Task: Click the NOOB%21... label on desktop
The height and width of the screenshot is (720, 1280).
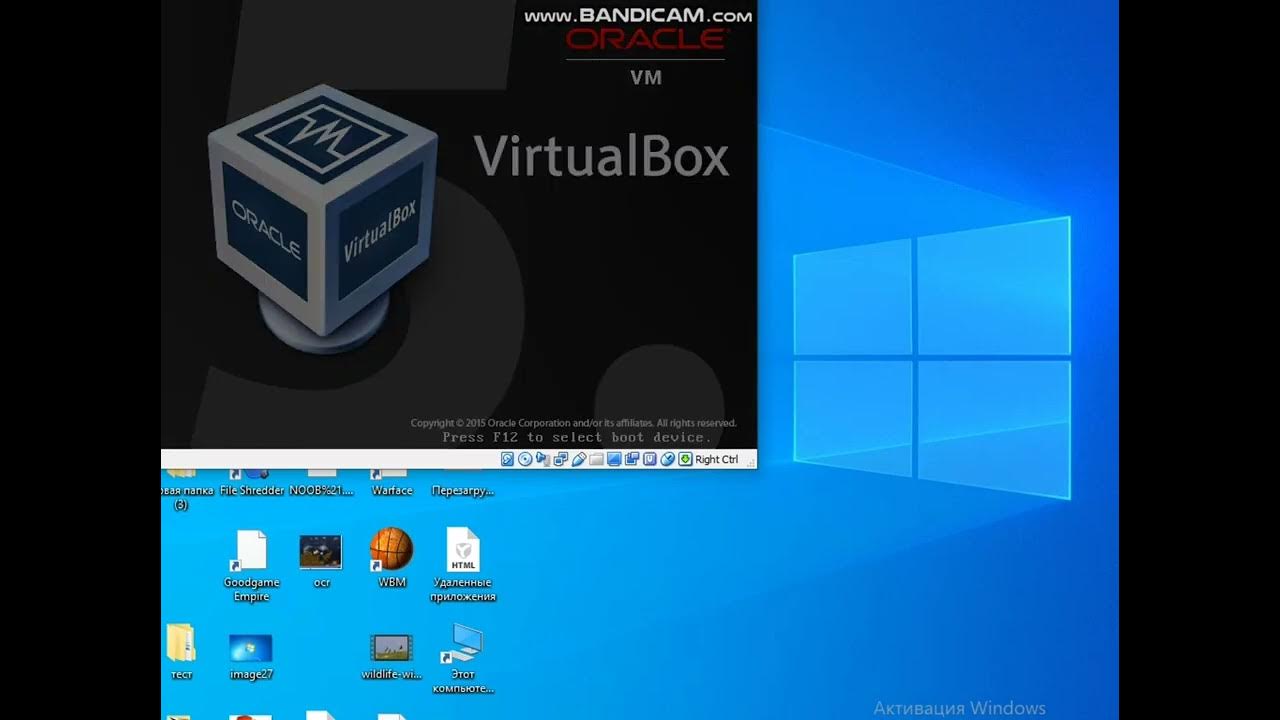Action: coord(322,491)
